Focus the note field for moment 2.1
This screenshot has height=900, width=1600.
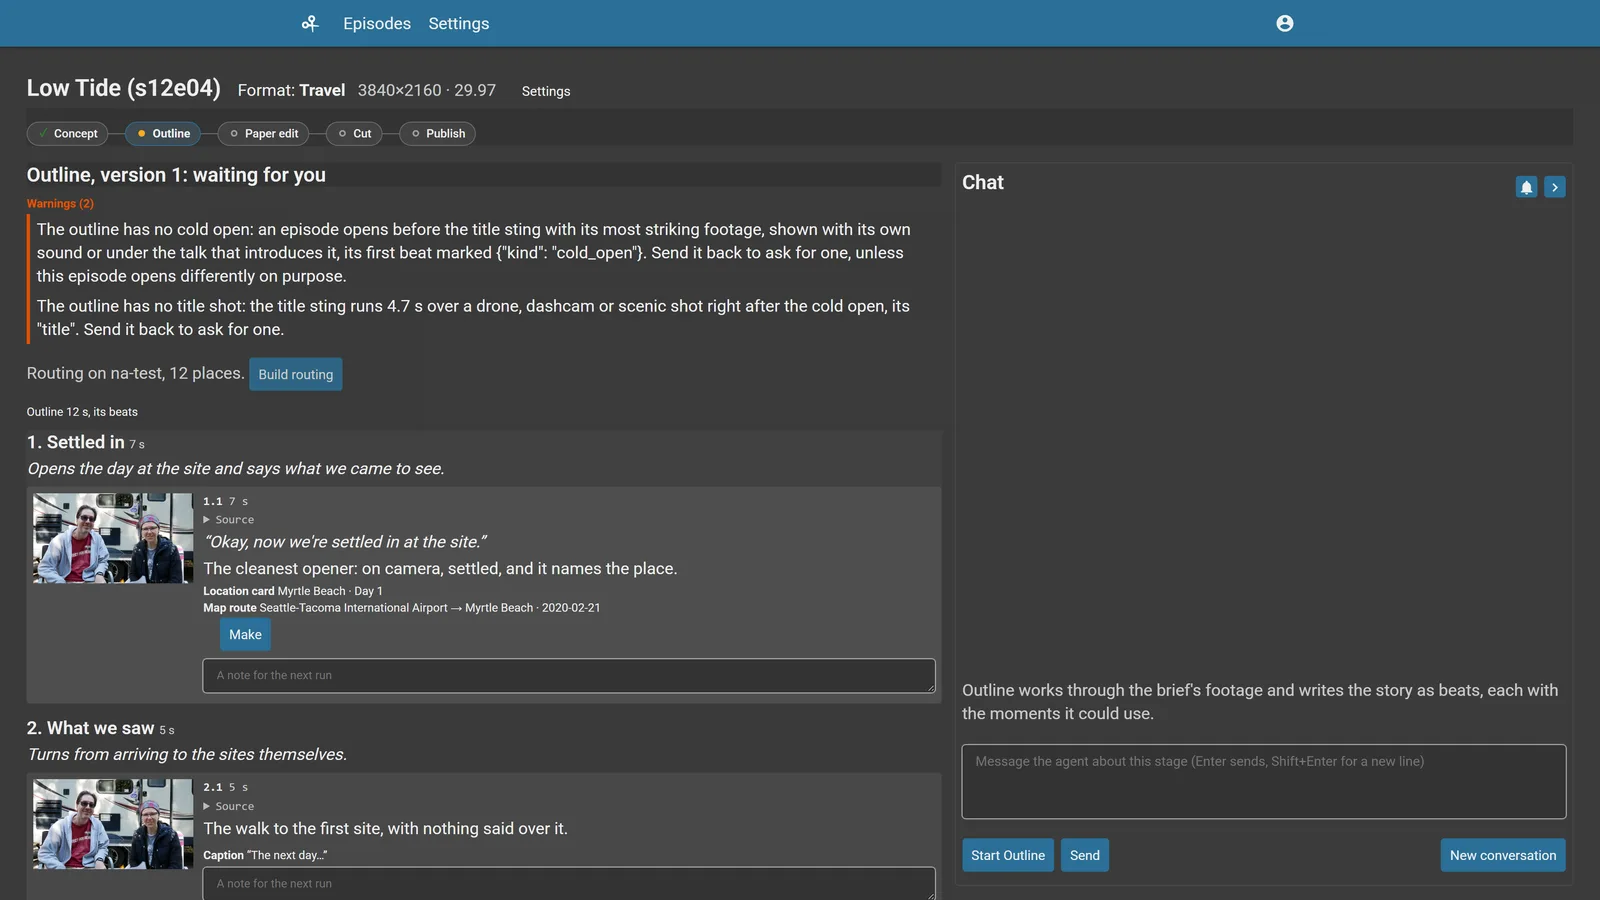(569, 884)
